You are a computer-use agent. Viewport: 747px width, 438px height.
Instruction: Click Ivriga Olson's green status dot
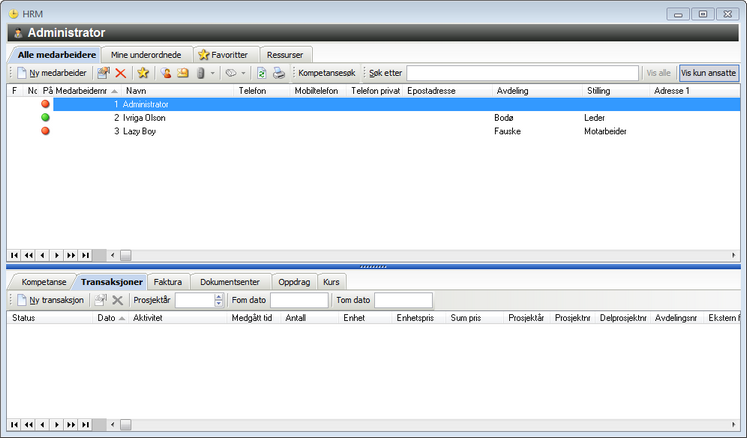pos(45,117)
